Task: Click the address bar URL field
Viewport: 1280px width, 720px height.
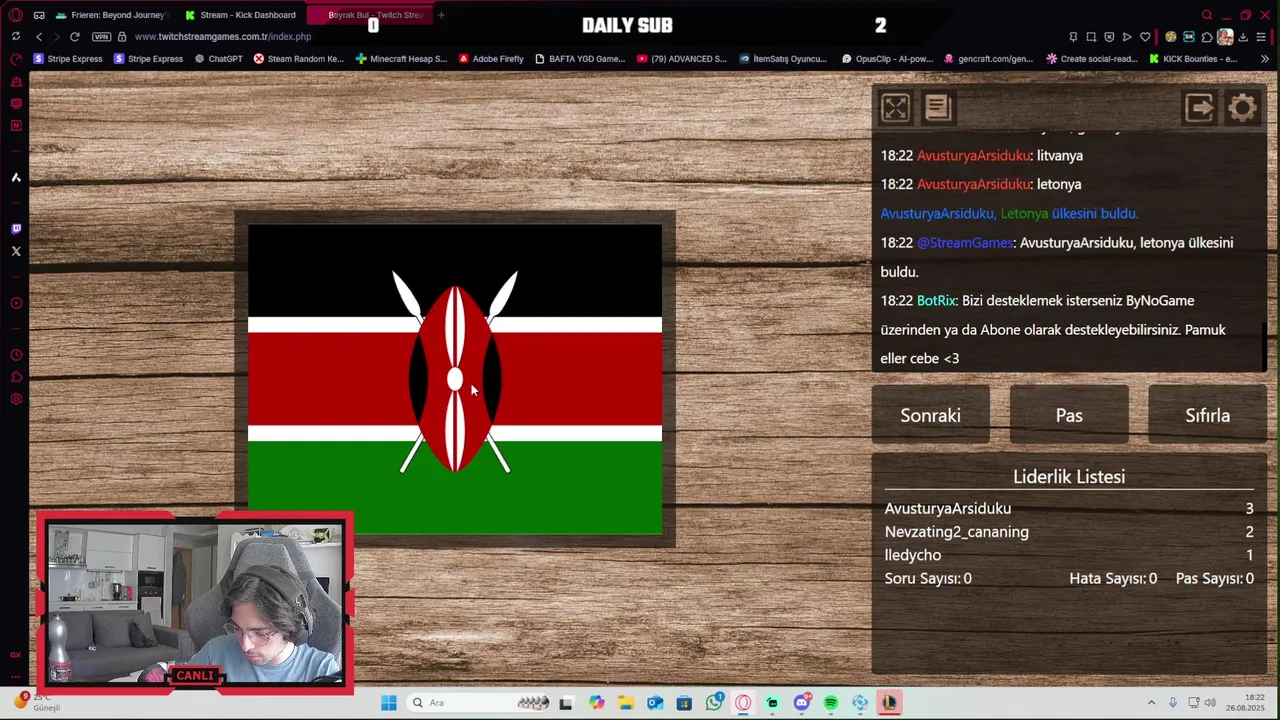Action: [x=222, y=37]
